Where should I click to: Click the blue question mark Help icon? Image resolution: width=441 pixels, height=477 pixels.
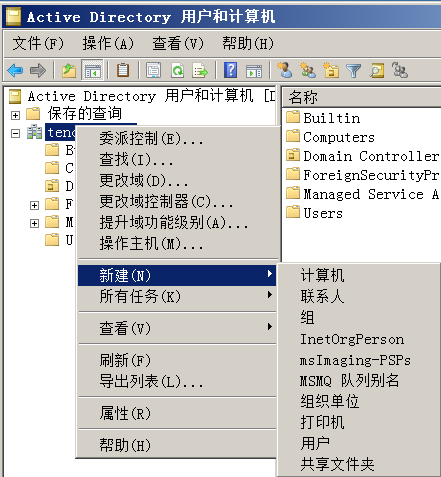[231, 70]
